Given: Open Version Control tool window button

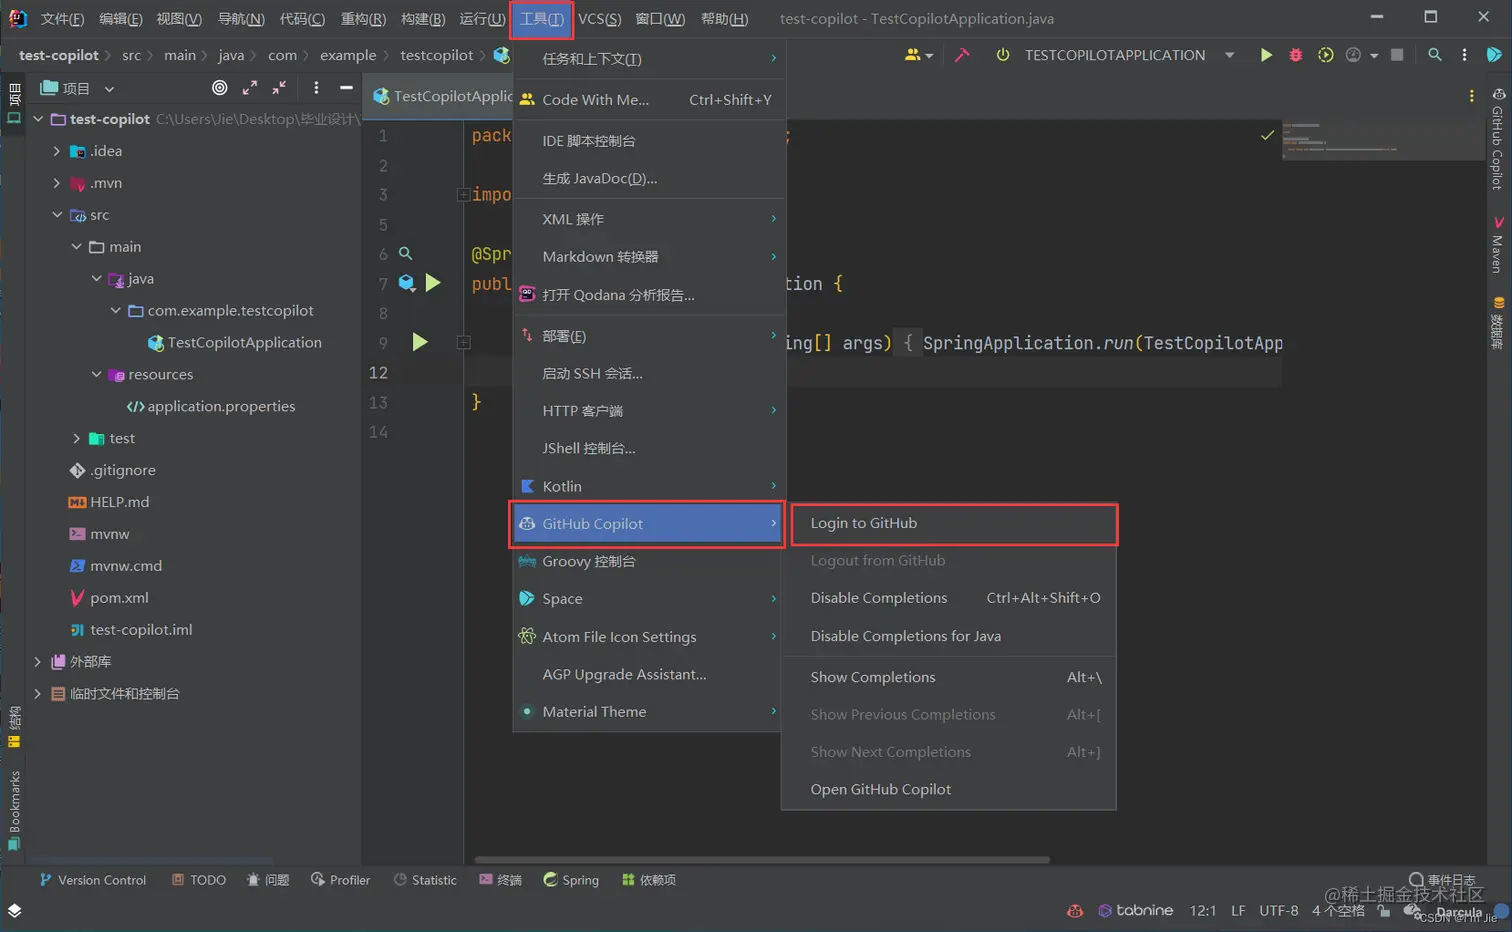Looking at the screenshot, I should [x=92, y=880].
